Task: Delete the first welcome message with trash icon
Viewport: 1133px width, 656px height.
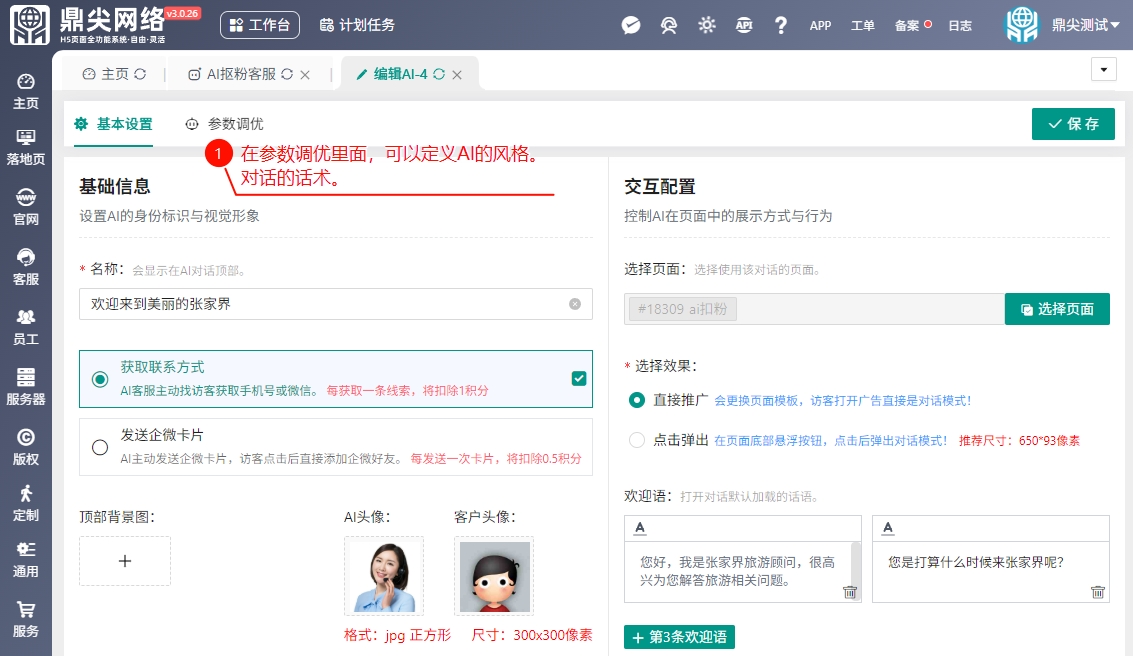Action: point(850,592)
